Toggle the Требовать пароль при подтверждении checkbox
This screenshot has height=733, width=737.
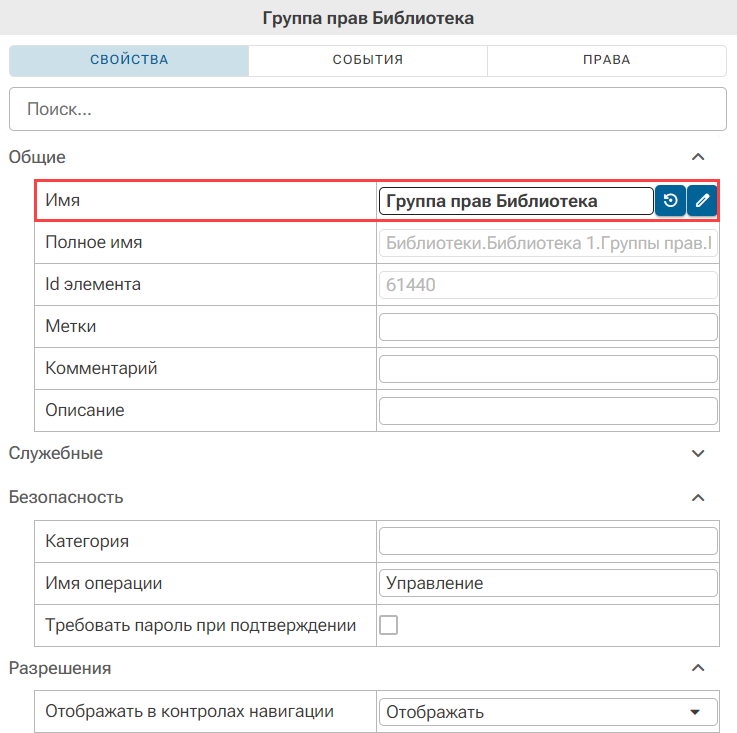click(x=388, y=625)
